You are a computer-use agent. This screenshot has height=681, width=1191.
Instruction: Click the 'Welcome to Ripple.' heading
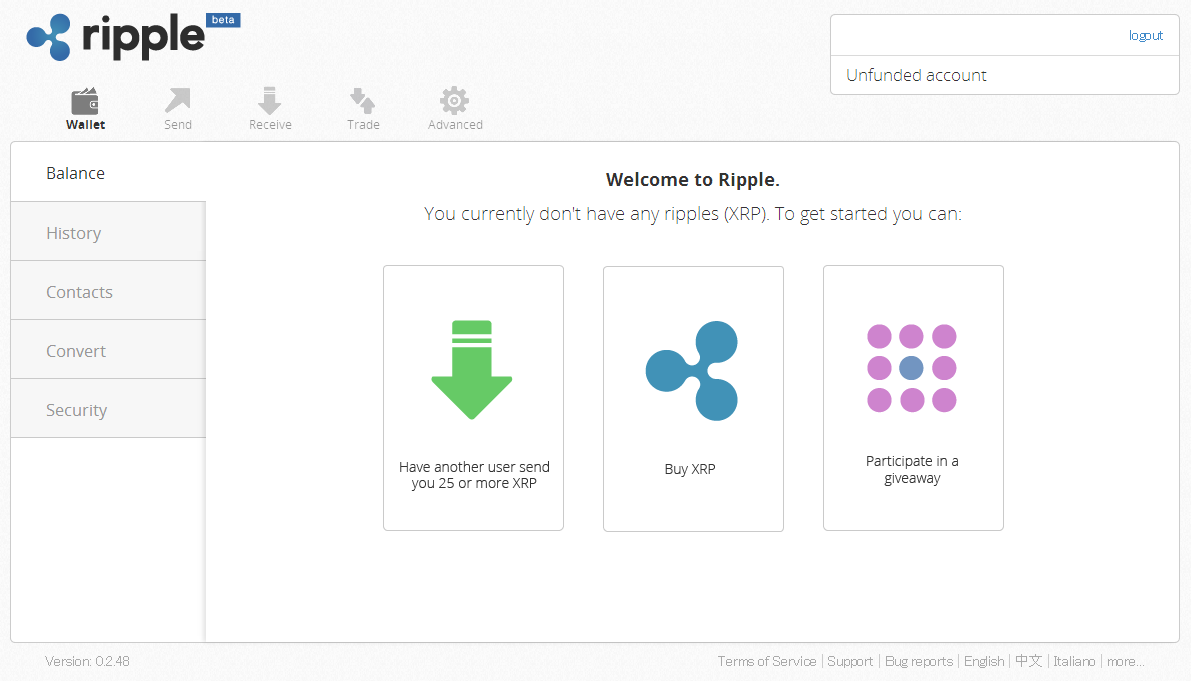692,180
